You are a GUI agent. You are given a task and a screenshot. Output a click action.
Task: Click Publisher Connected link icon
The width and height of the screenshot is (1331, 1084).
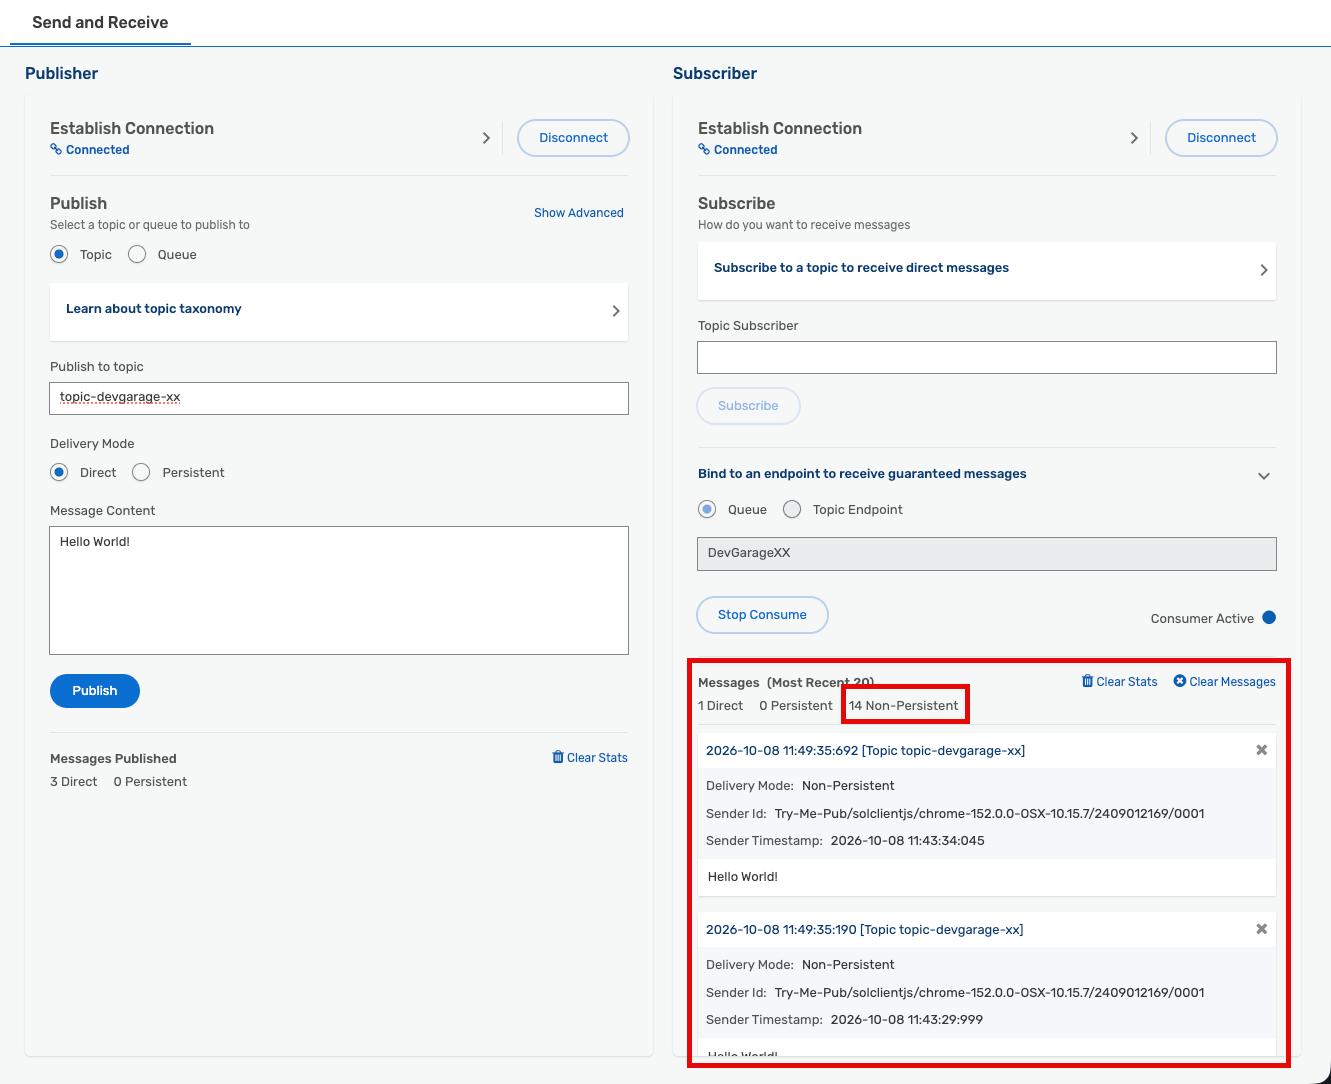[x=56, y=150]
